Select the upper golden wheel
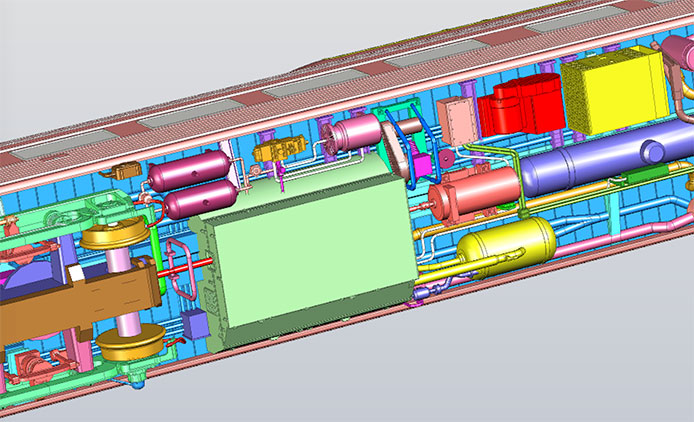 (x=114, y=234)
